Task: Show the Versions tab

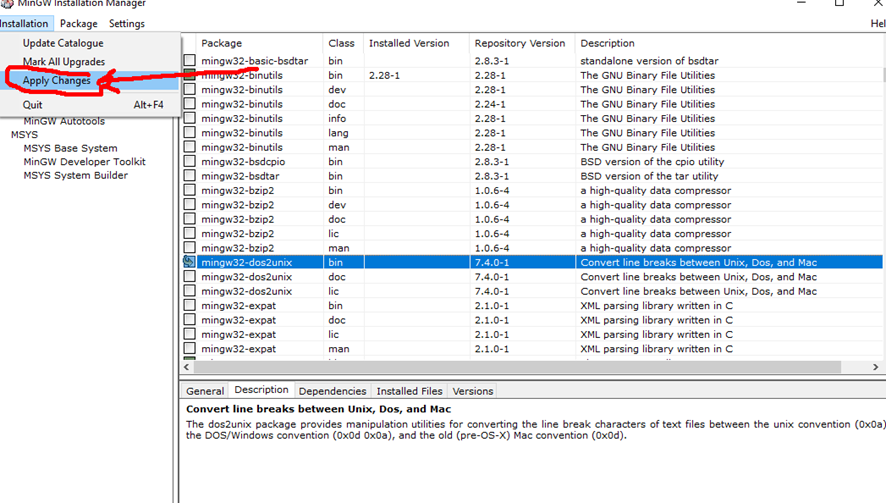Action: click(x=473, y=391)
